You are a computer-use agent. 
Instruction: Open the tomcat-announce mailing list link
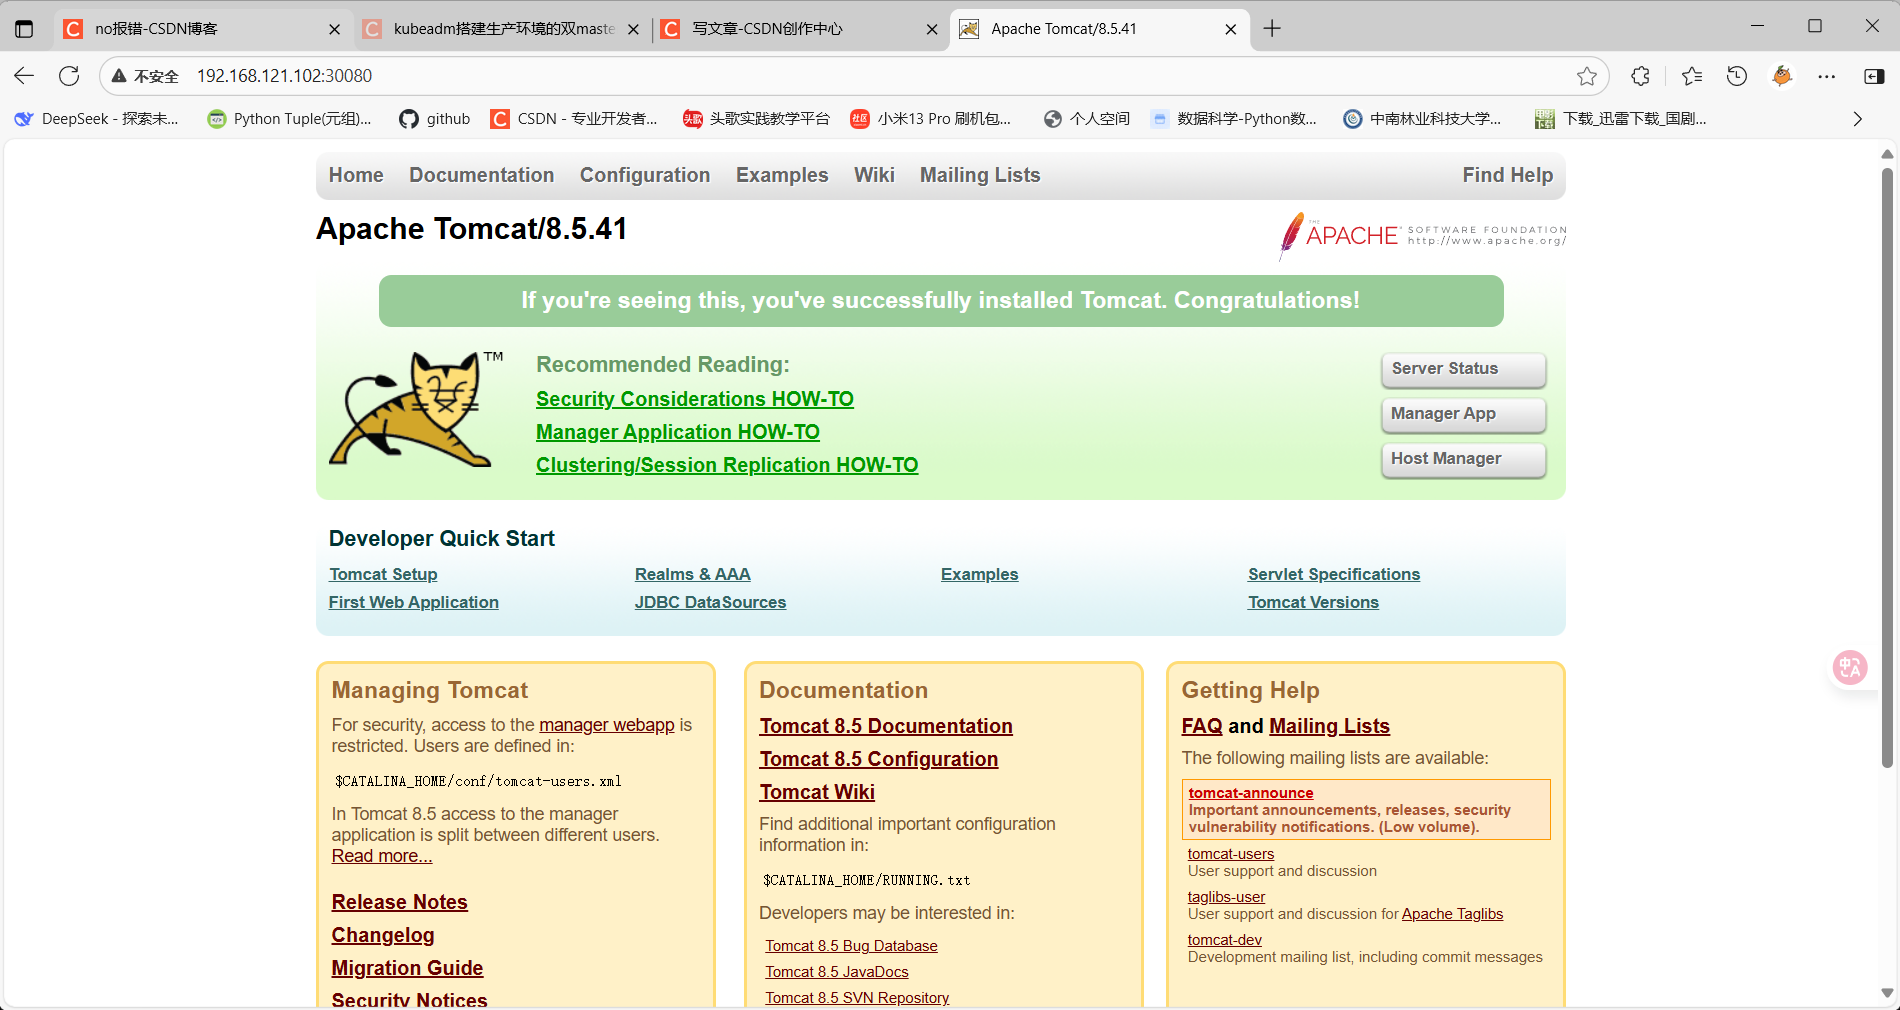pyautogui.click(x=1251, y=793)
